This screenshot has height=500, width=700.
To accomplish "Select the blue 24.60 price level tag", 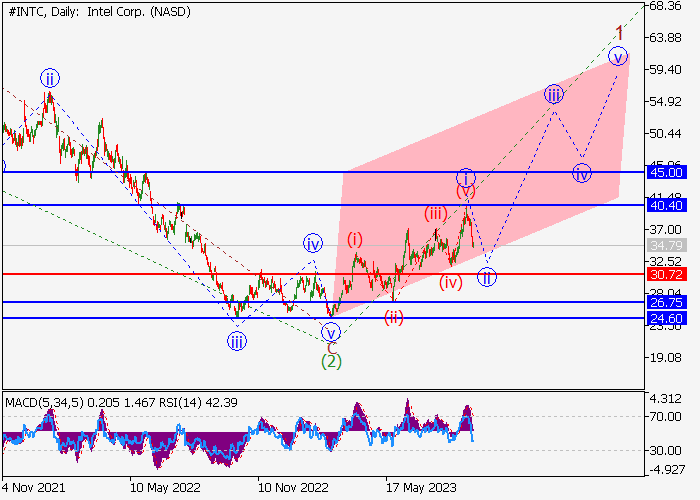I will [x=666, y=318].
